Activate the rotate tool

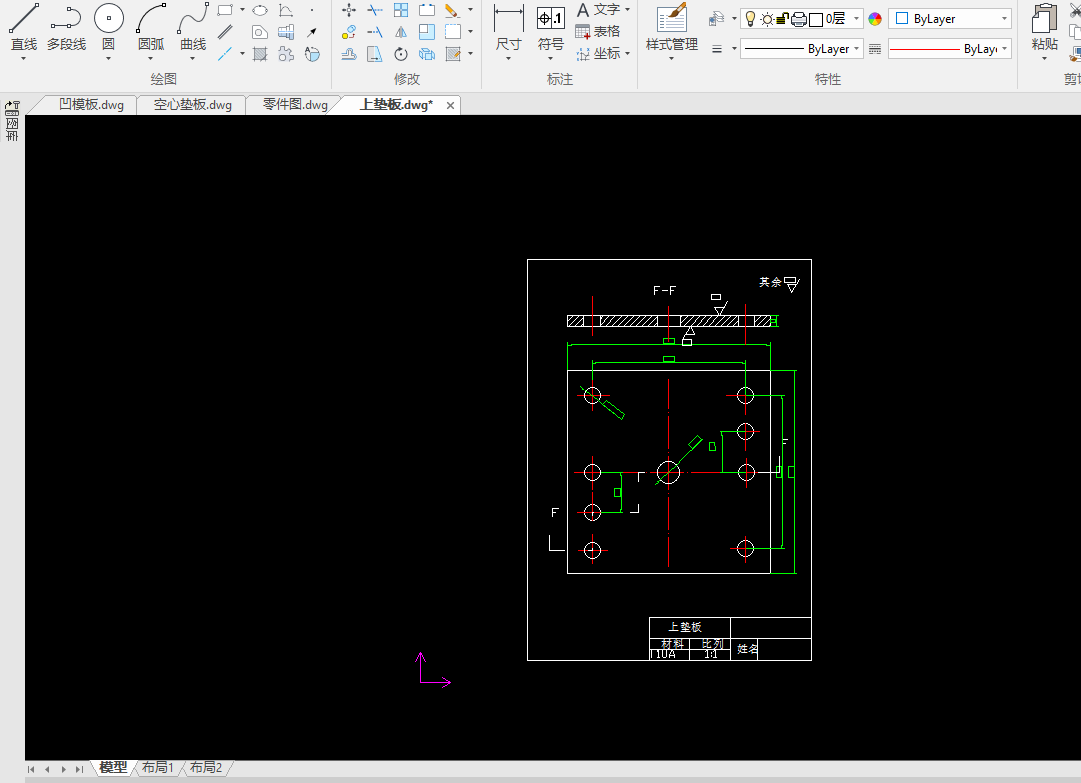(x=401, y=54)
